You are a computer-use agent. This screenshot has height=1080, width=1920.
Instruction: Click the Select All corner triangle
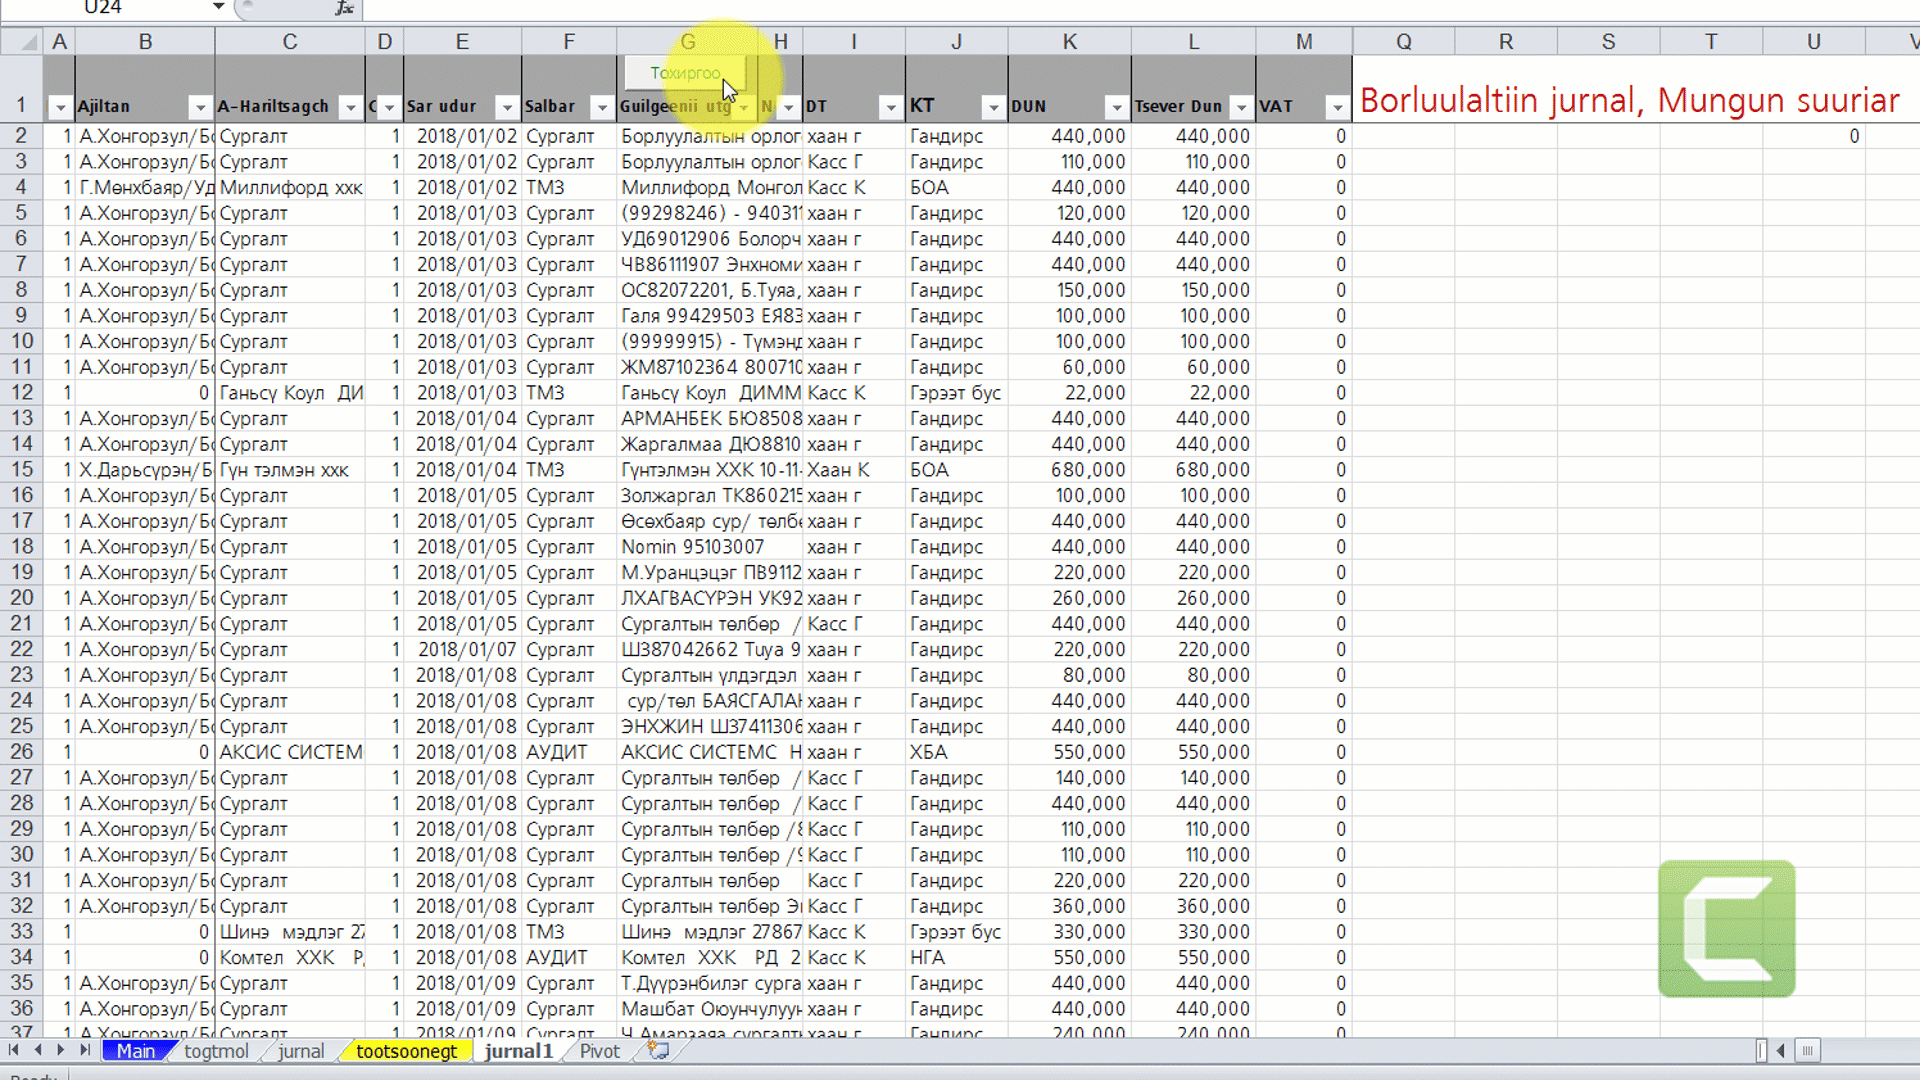click(x=29, y=42)
